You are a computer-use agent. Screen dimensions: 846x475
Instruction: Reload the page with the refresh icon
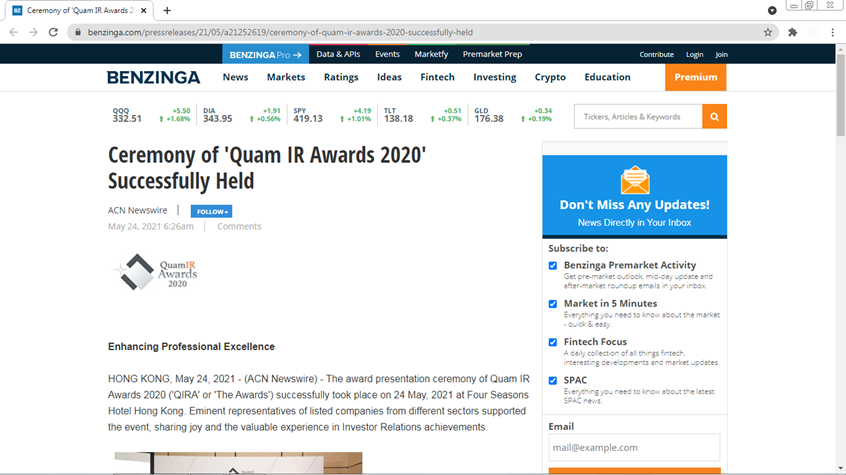[53, 32]
